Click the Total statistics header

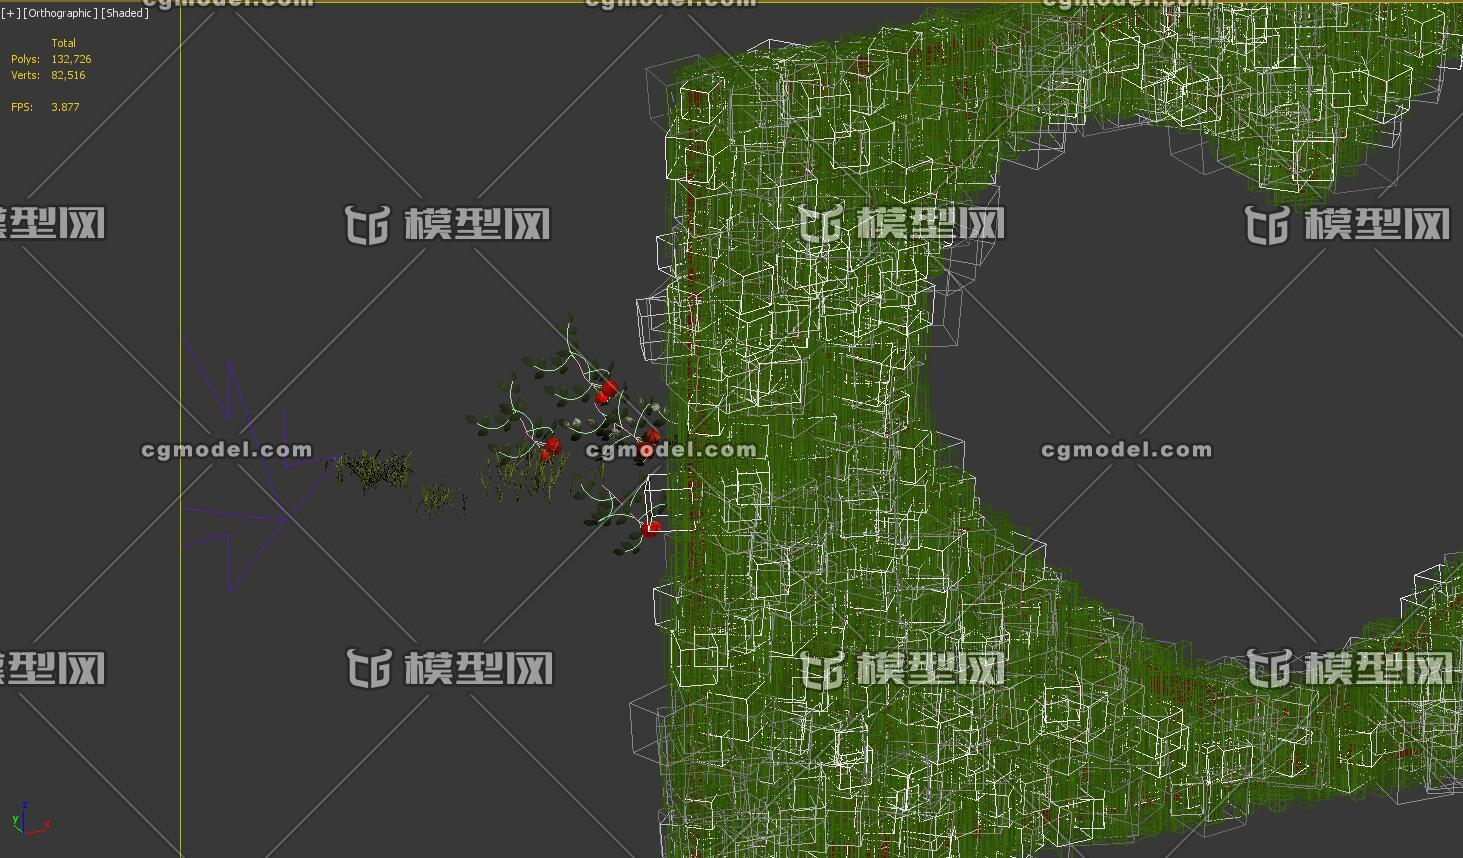click(64, 43)
